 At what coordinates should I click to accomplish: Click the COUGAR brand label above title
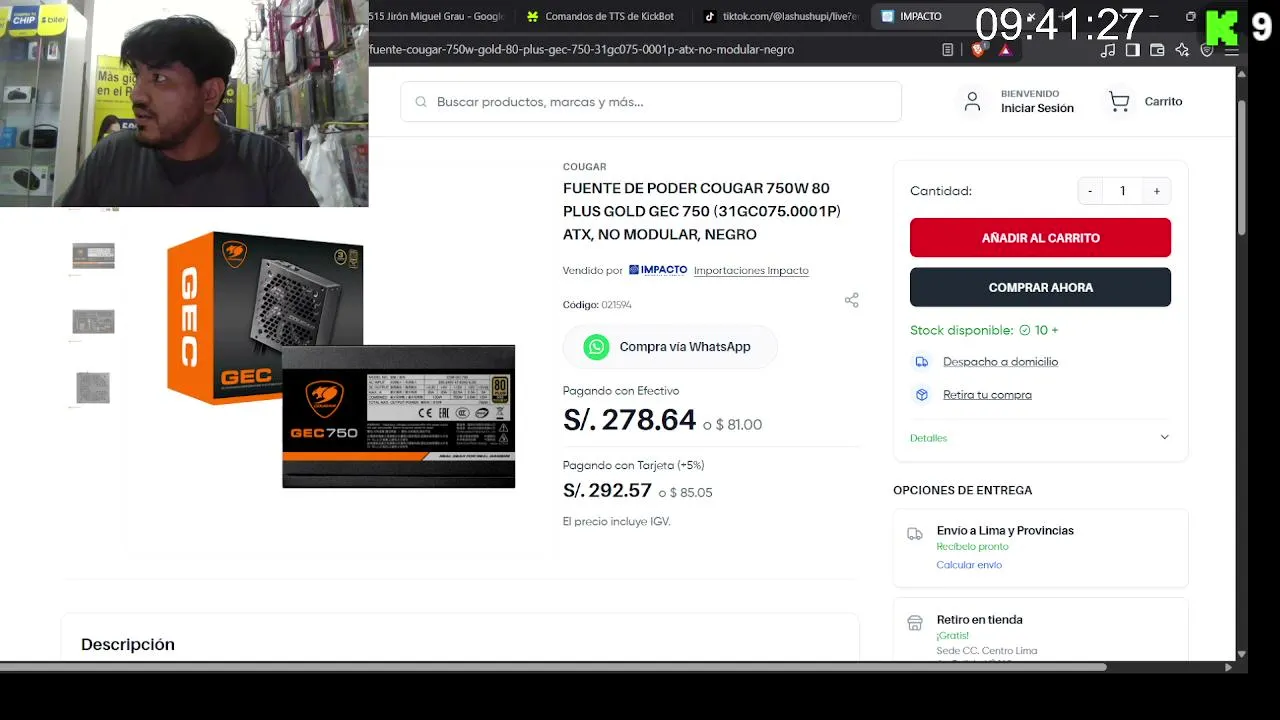584,167
